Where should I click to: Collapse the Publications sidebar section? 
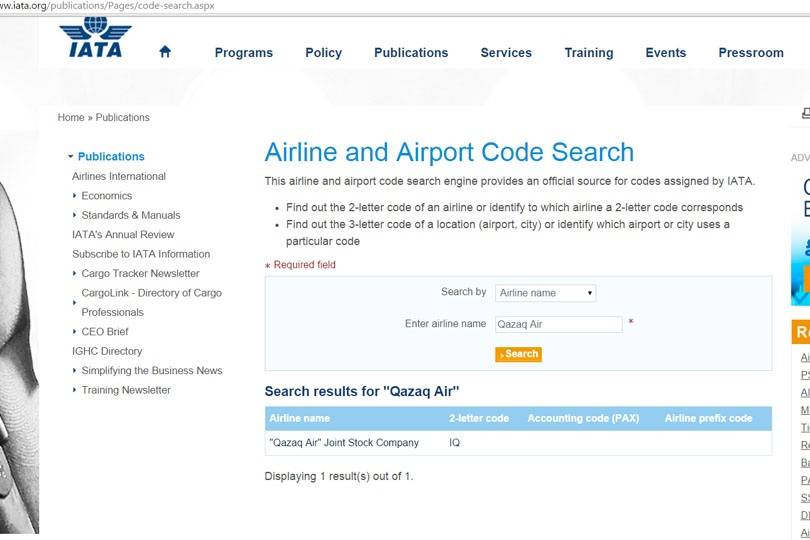click(x=110, y=157)
